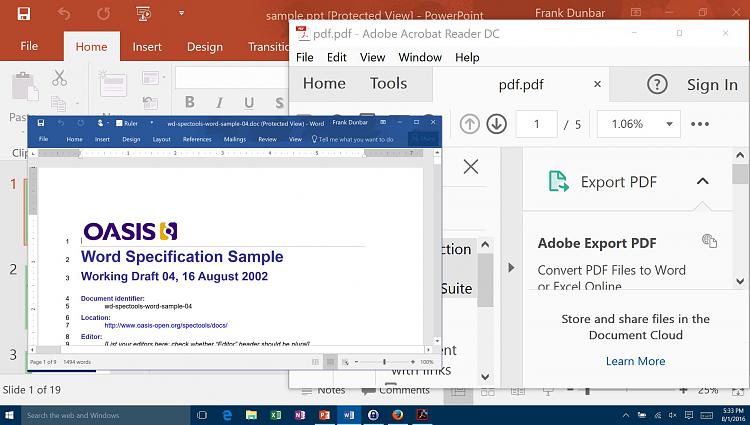Save document in Word quick access toolbar

(x=41, y=123)
